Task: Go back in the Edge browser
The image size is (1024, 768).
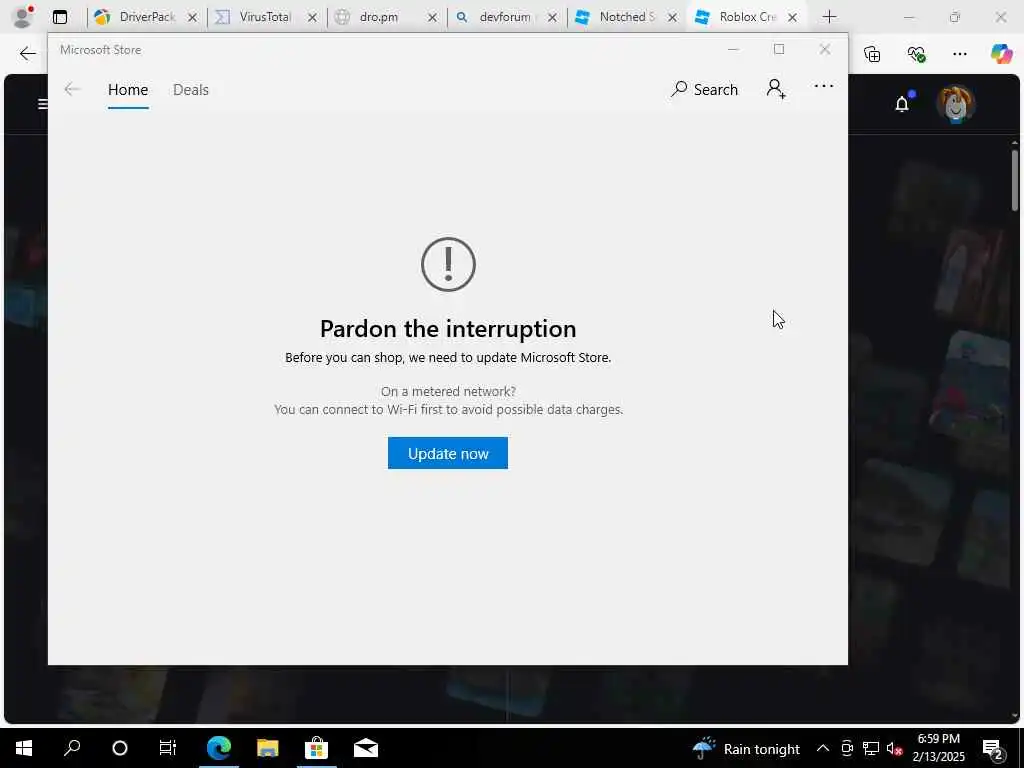Action: [27, 54]
